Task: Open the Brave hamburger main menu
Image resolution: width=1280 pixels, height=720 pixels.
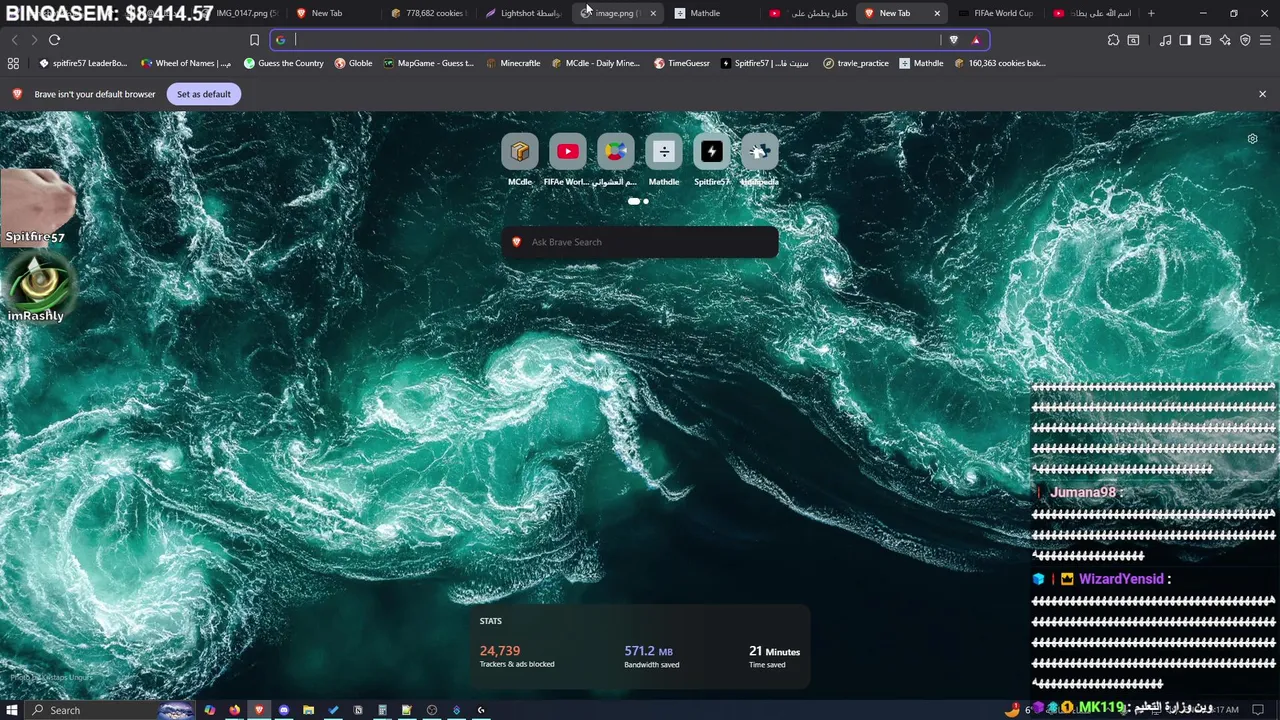Action: 1265,40
